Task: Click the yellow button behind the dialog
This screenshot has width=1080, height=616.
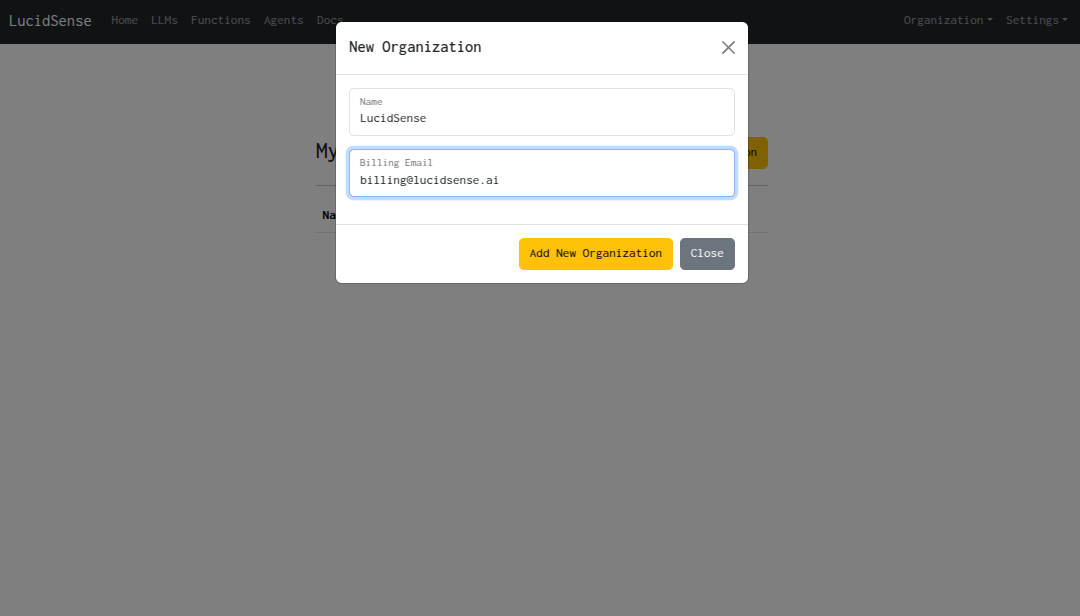Action: point(757,152)
